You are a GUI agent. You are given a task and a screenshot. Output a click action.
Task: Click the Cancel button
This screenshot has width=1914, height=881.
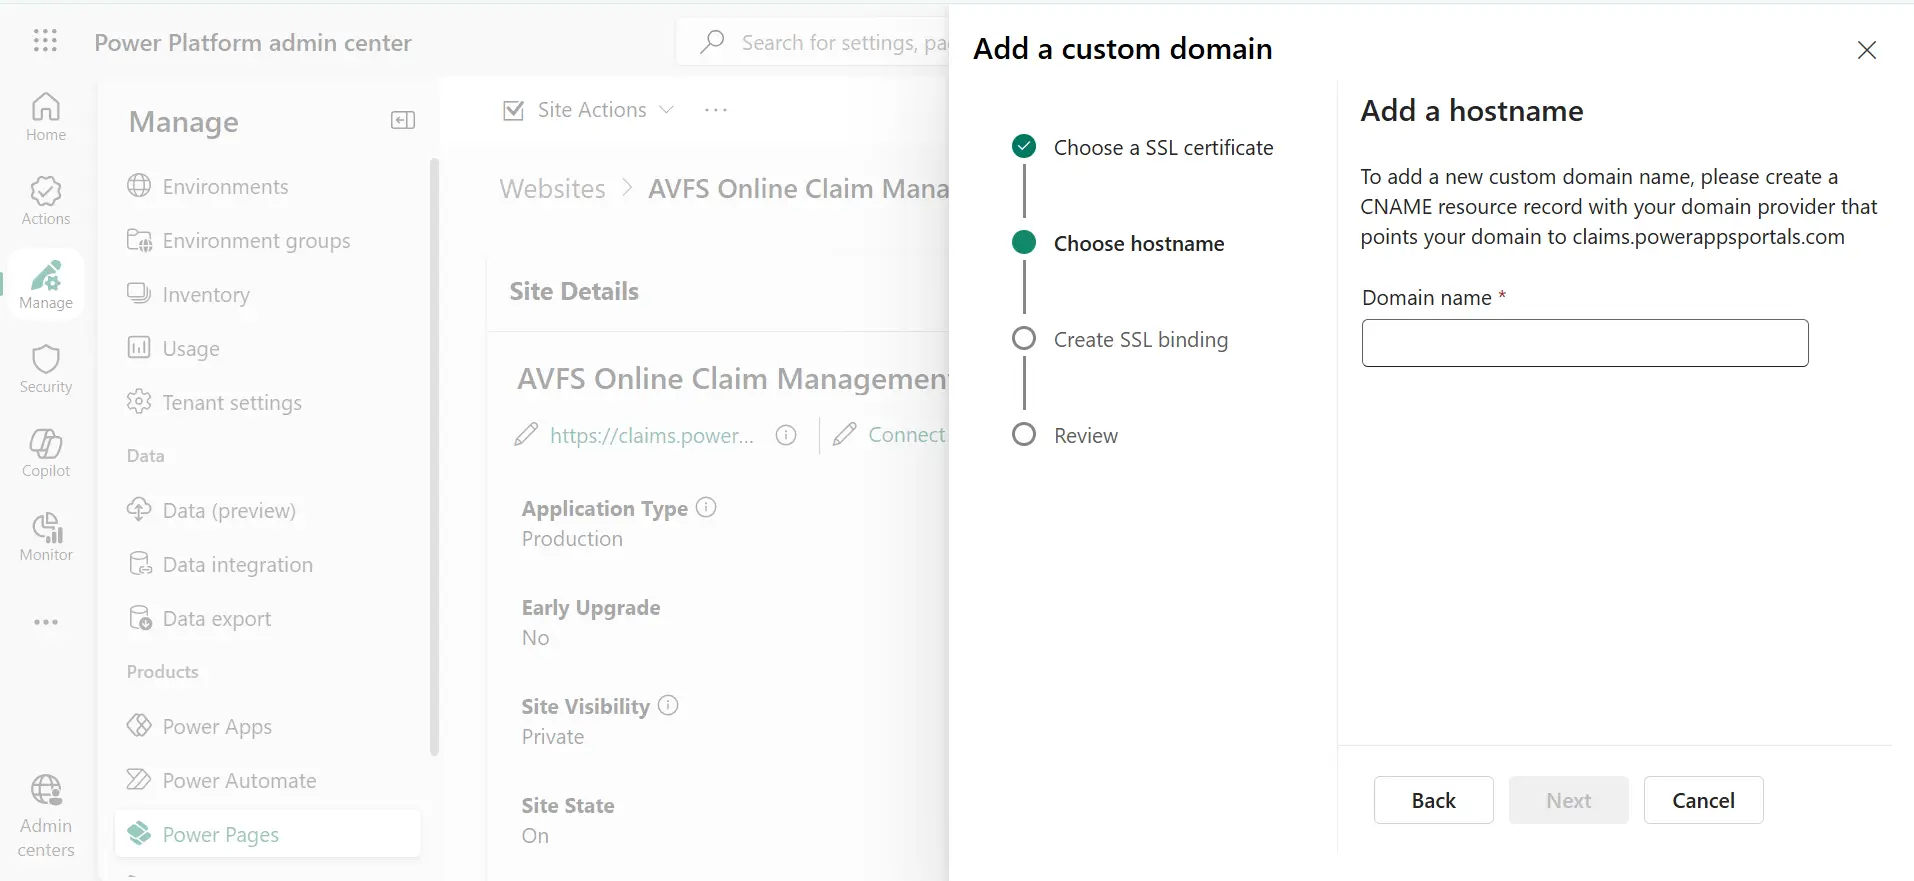(x=1703, y=800)
